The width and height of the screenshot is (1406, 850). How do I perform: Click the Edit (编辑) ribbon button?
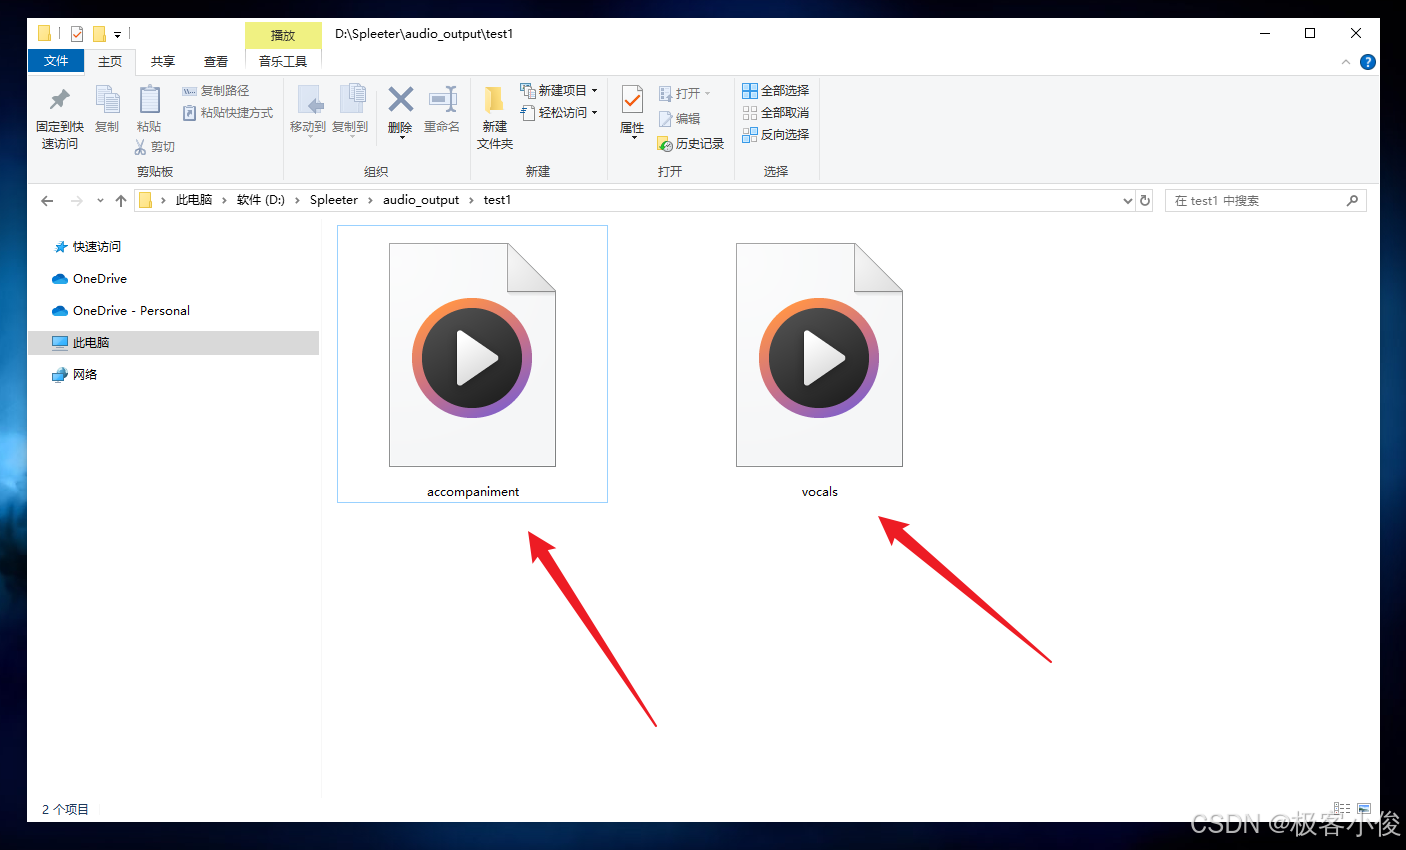click(680, 119)
